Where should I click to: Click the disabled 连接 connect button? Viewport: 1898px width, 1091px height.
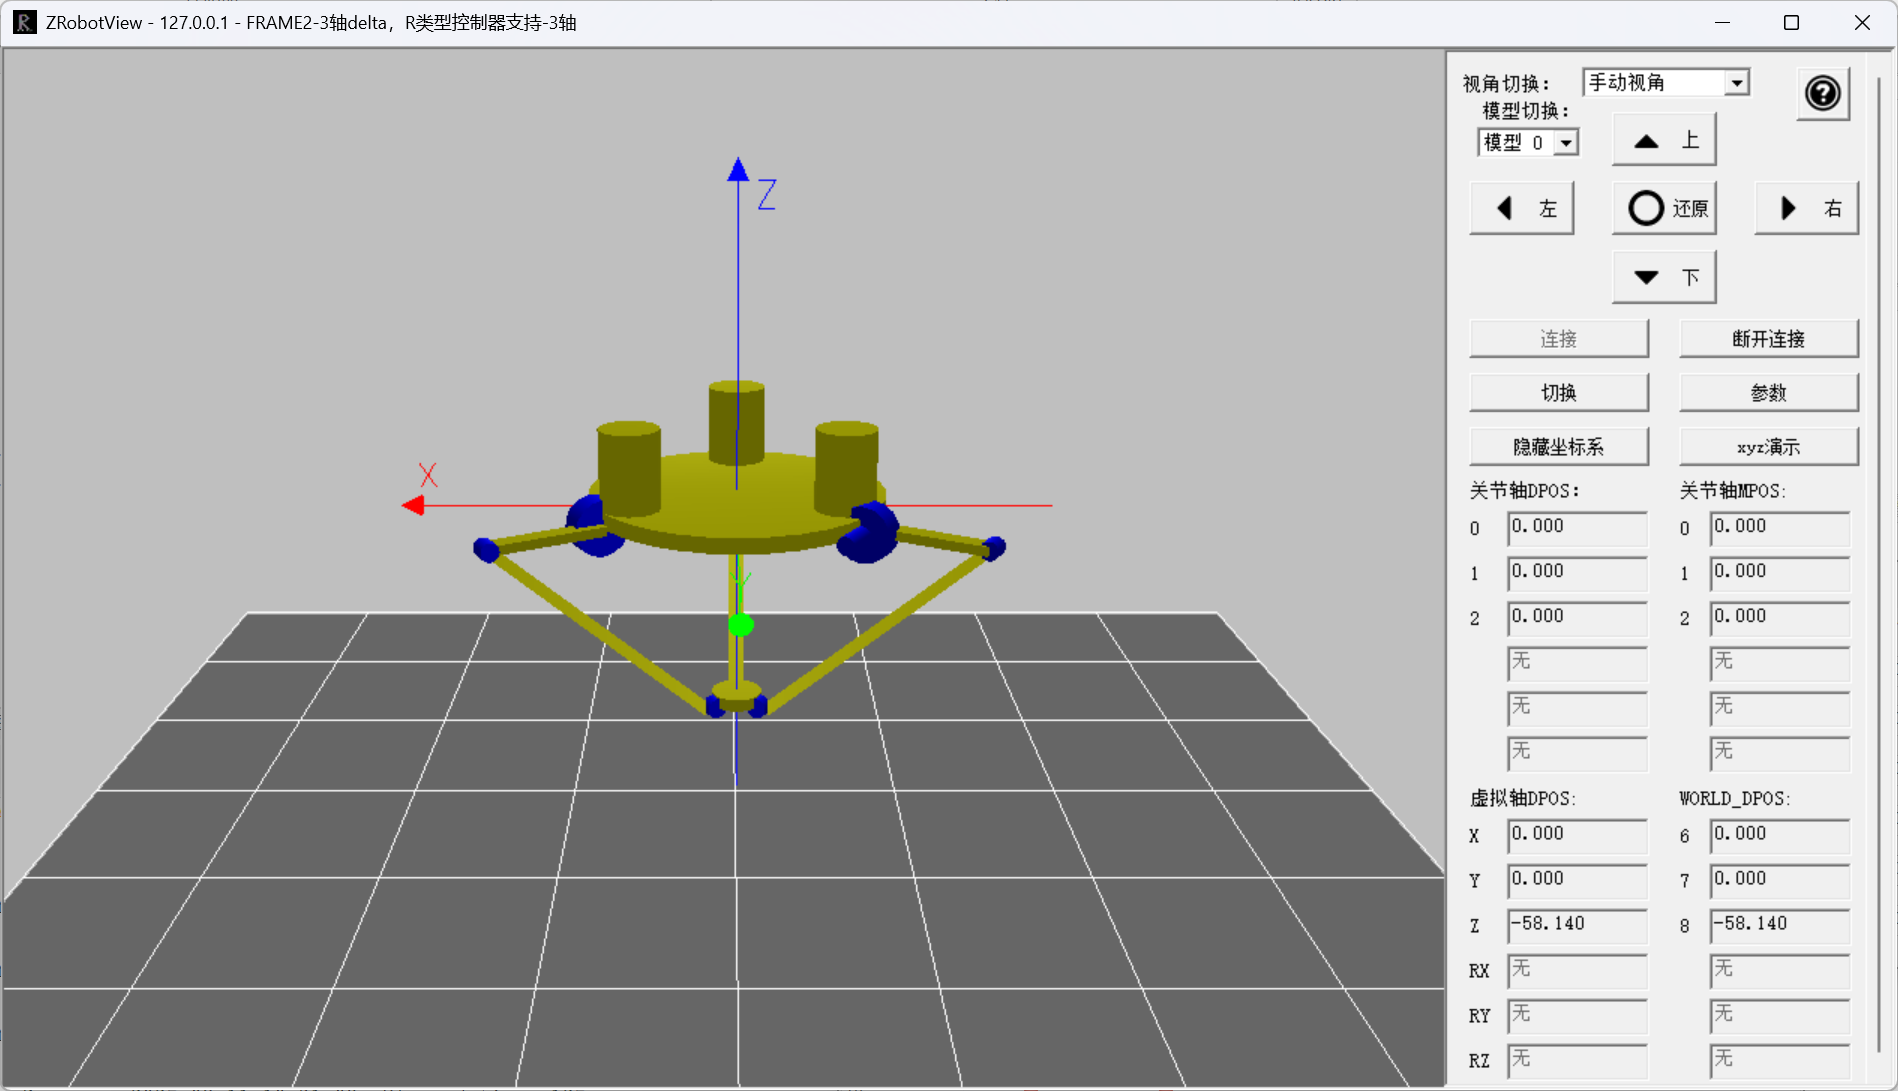point(1558,338)
